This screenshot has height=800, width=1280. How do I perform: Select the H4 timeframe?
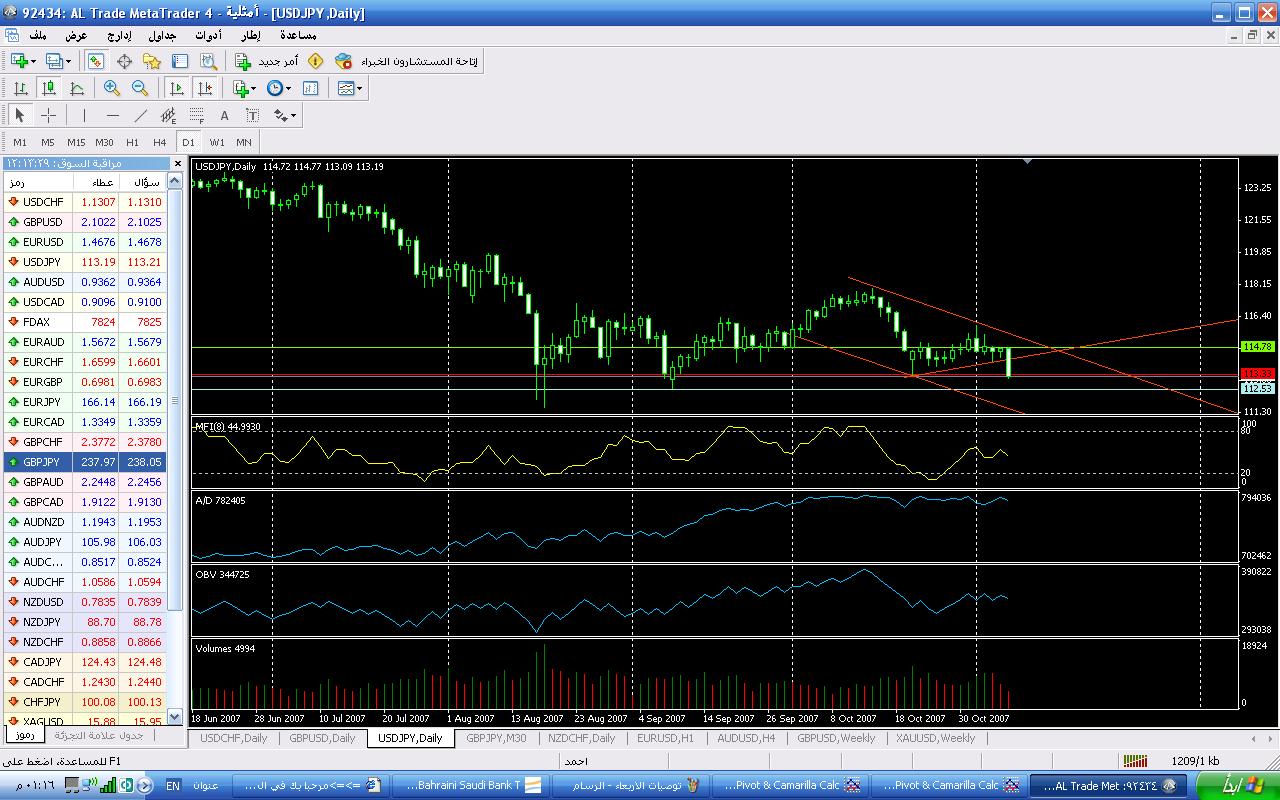point(160,142)
